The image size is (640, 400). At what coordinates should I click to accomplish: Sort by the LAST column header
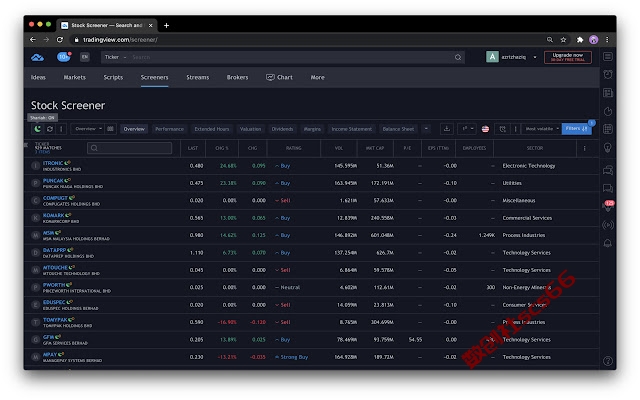tap(193, 148)
